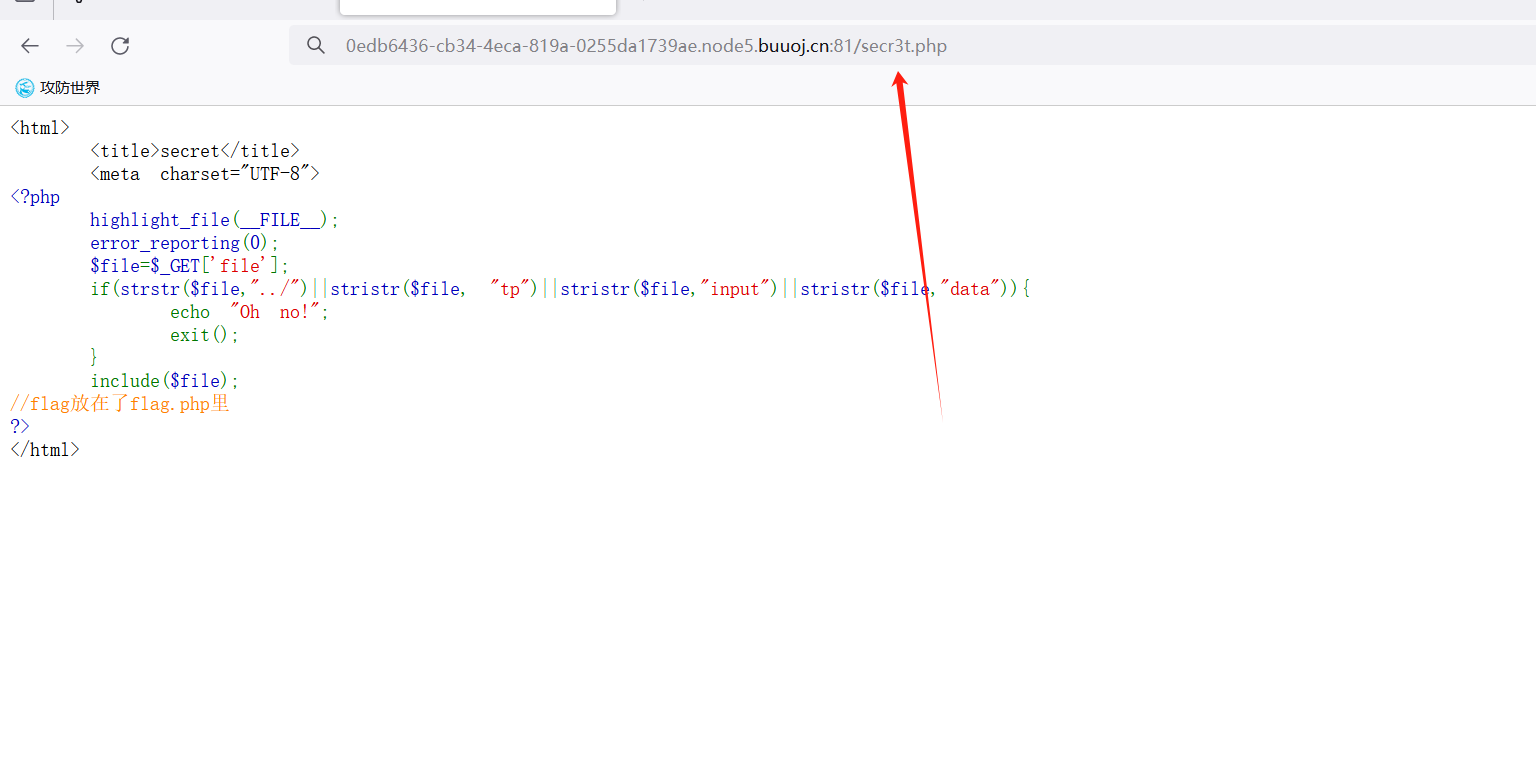1536x762 pixels.
Task: Reload the current page
Action: pyautogui.click(x=120, y=46)
